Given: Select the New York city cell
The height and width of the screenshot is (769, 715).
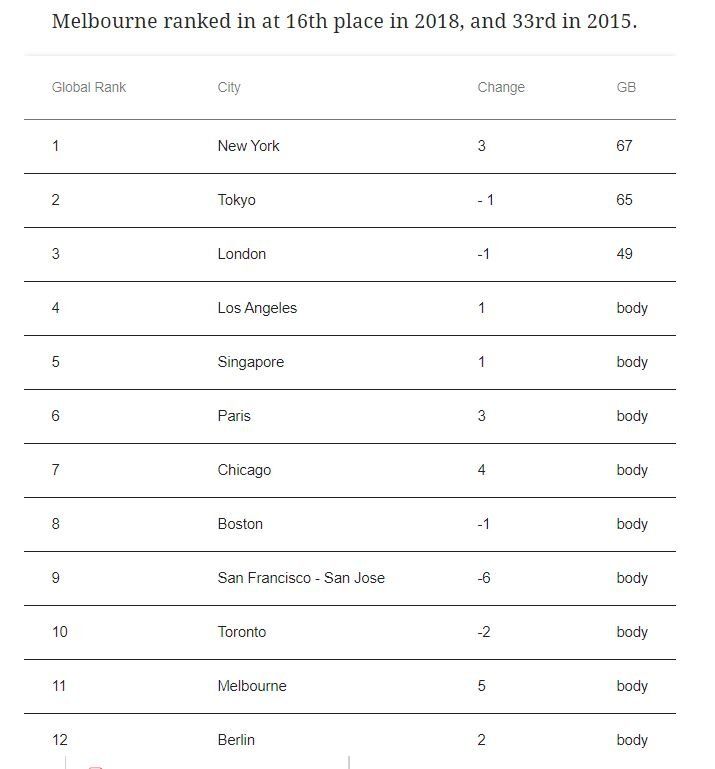Looking at the screenshot, I should [249, 146].
